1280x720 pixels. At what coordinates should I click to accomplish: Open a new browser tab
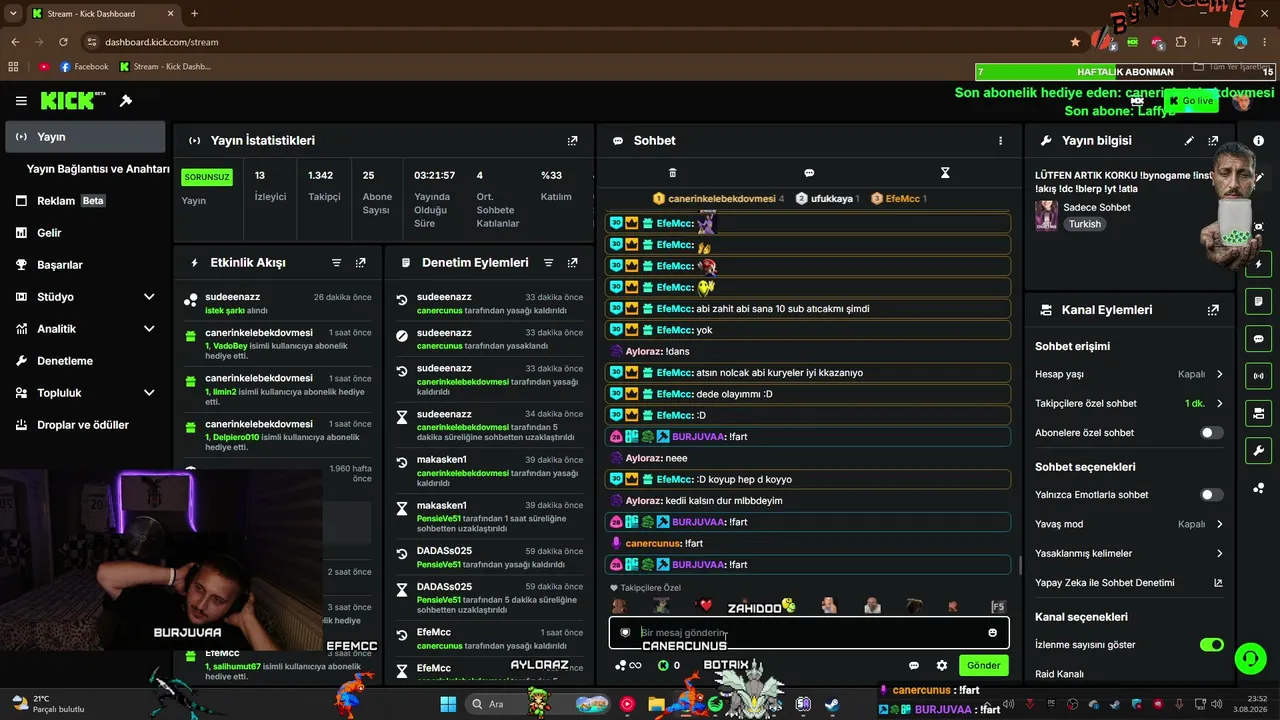pos(194,13)
